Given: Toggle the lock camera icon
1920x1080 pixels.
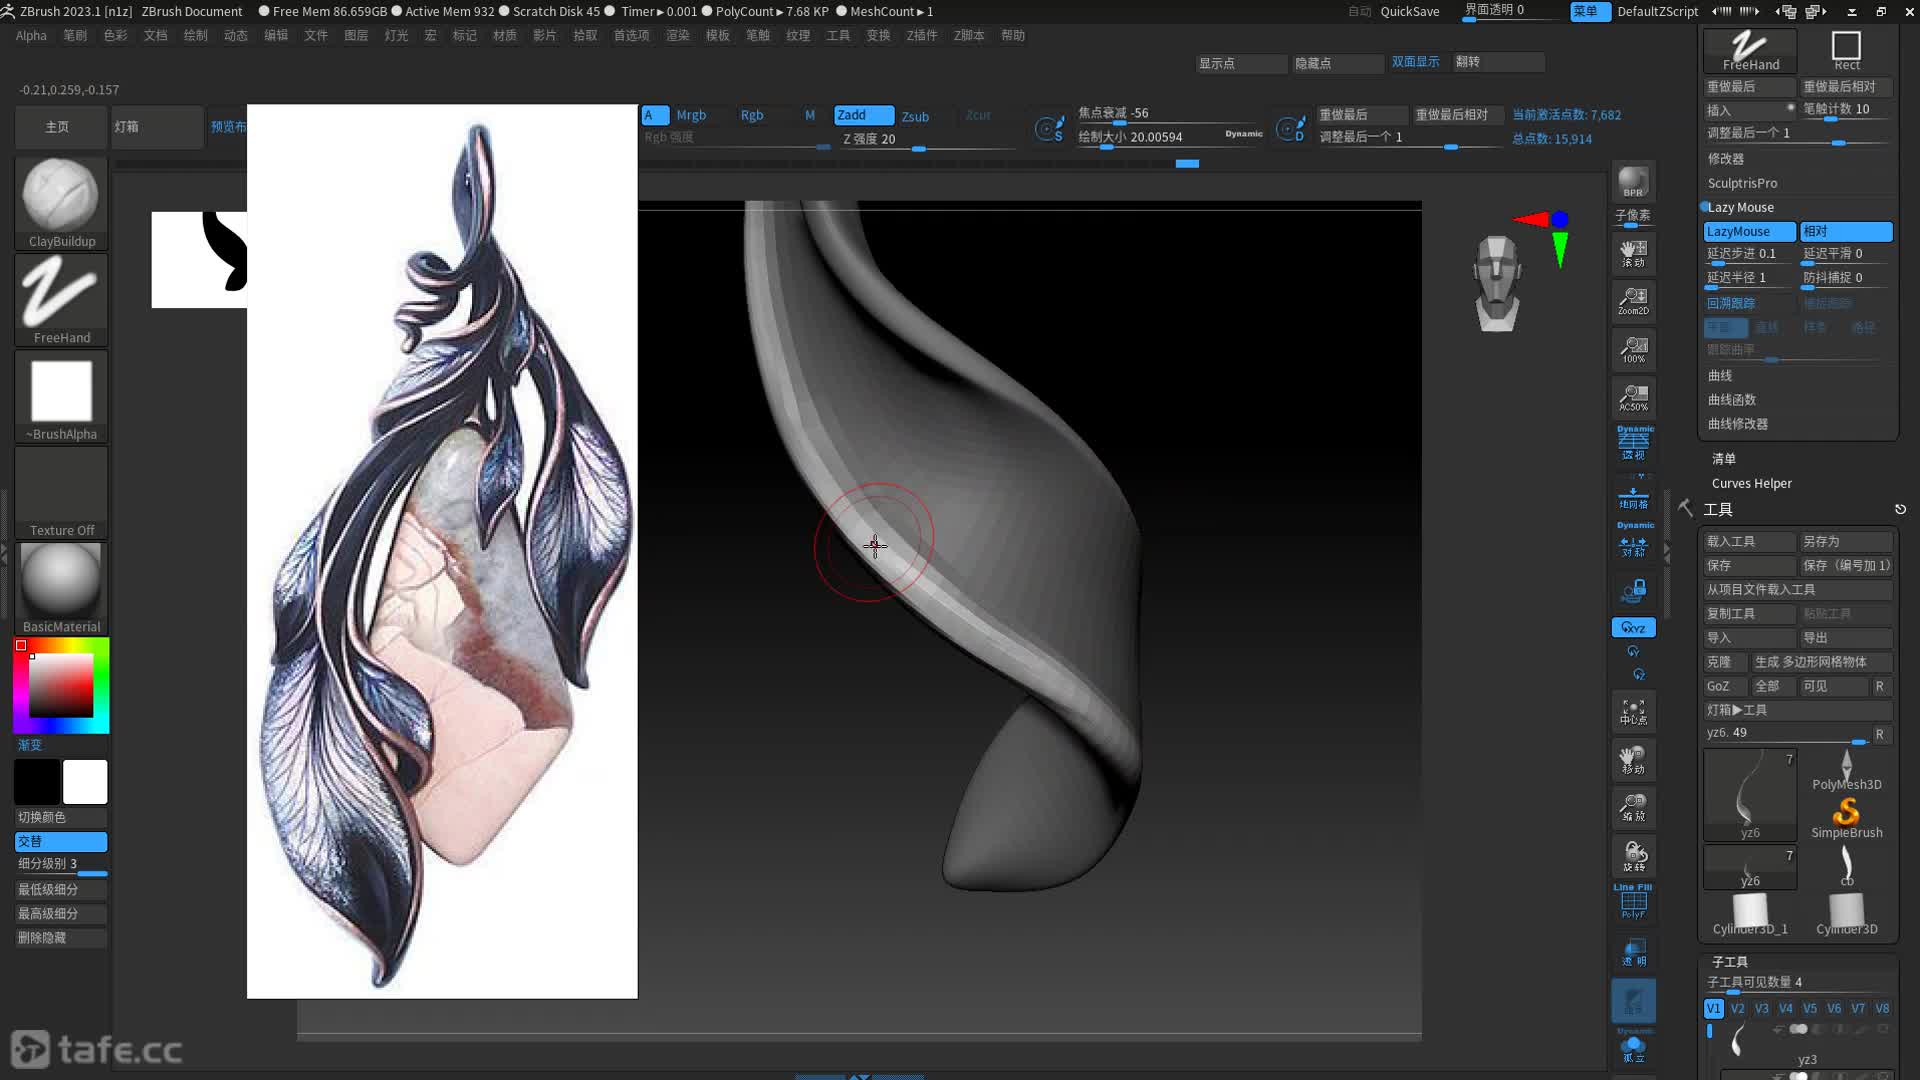Looking at the screenshot, I should point(1633,591).
